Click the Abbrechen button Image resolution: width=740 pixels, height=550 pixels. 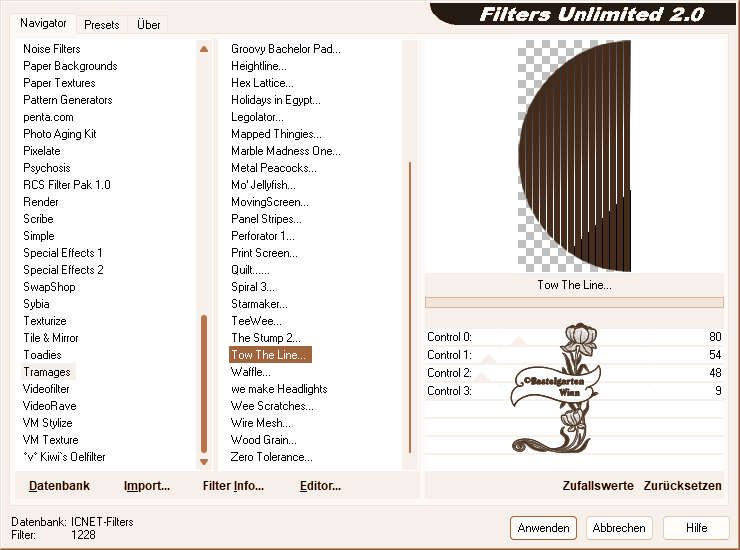[619, 528]
